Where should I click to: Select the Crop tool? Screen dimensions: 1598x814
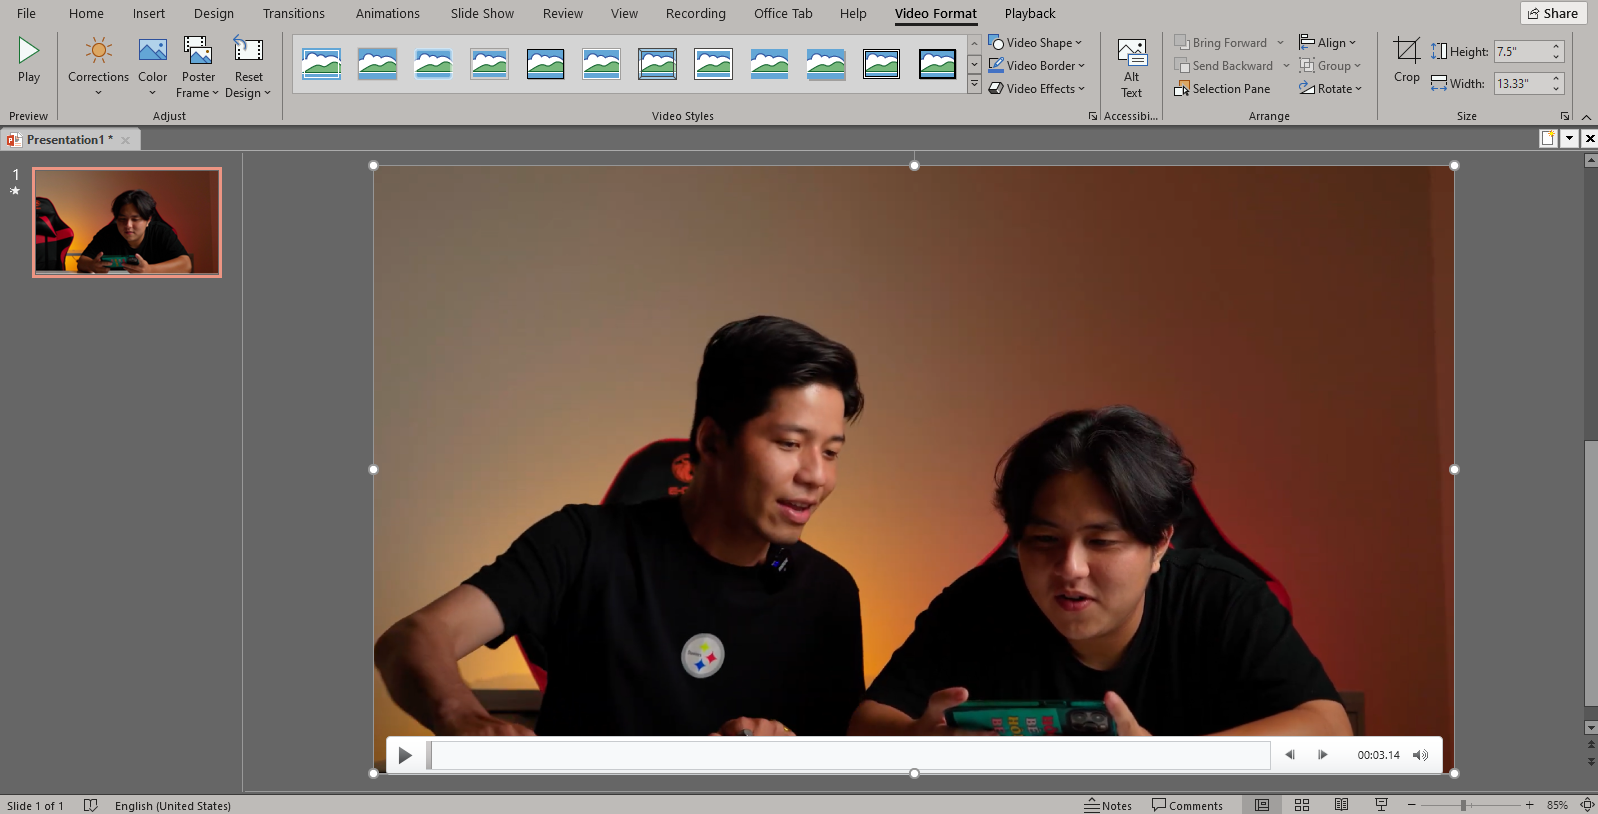[1407, 60]
